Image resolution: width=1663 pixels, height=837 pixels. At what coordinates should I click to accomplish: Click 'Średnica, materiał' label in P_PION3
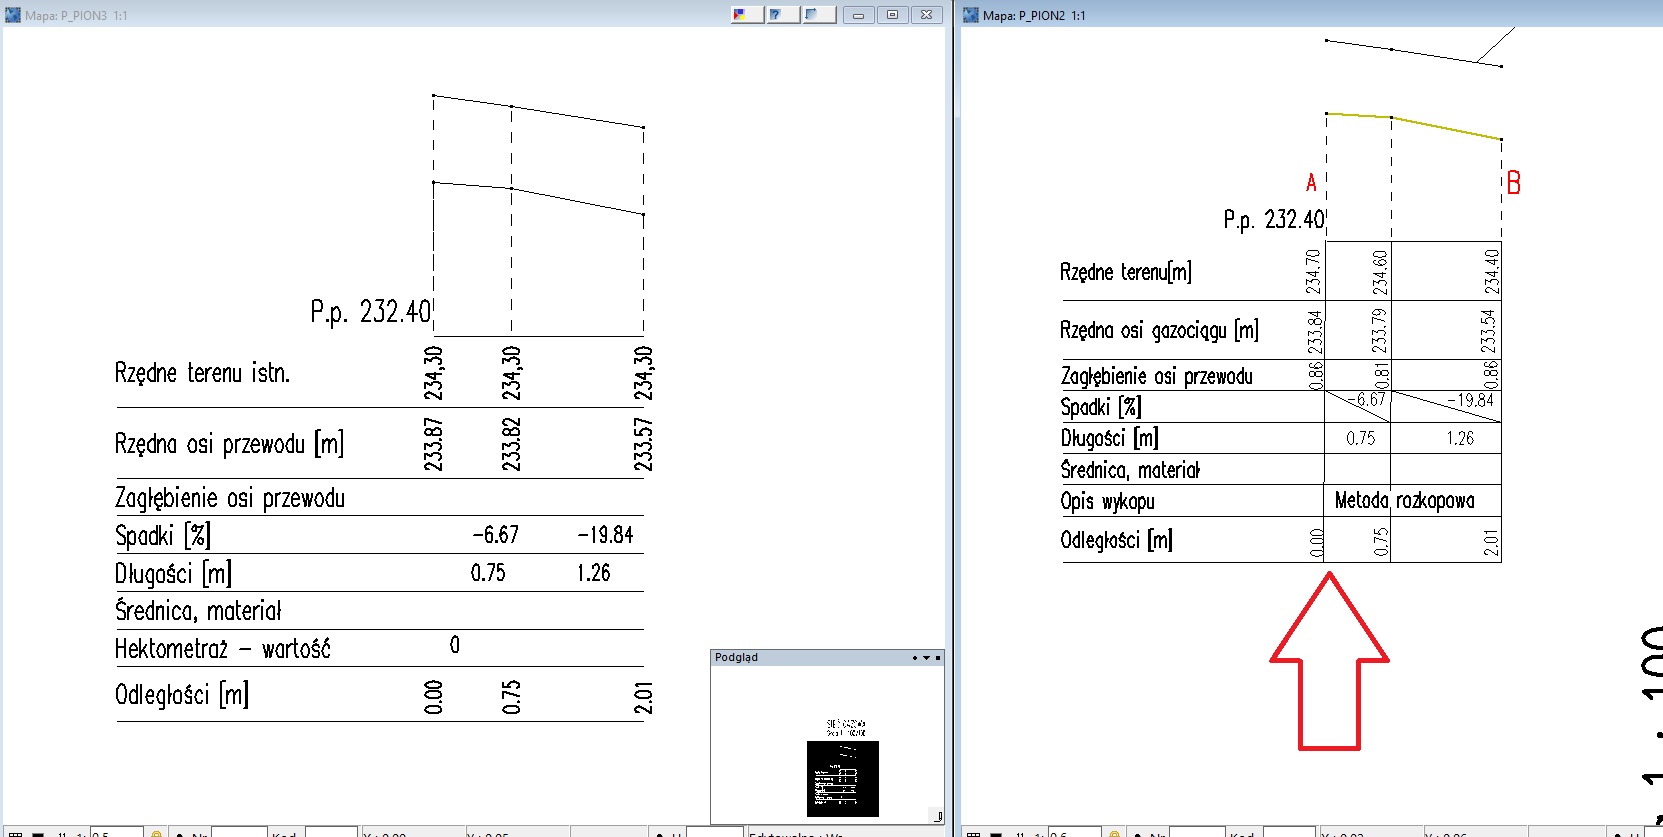coord(198,610)
